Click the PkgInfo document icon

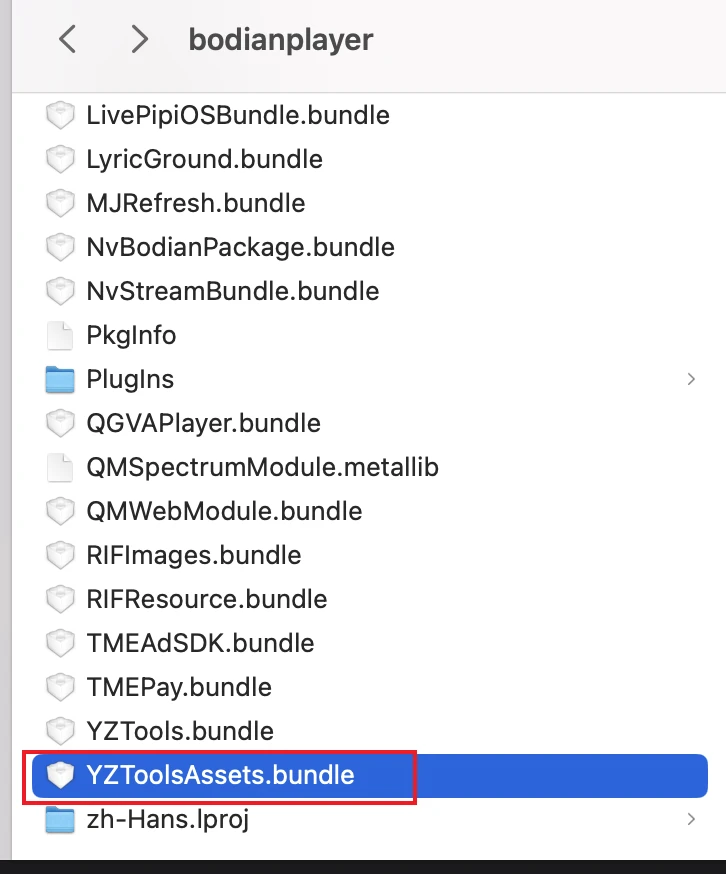coord(61,335)
